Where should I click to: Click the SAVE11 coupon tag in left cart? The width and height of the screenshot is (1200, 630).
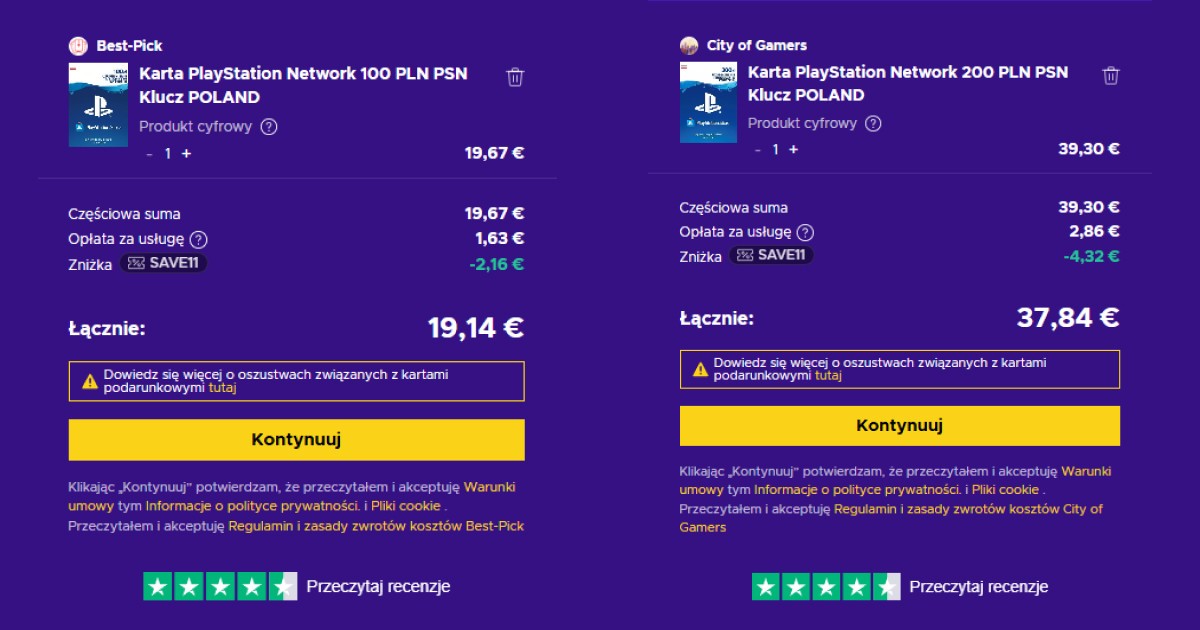[164, 263]
